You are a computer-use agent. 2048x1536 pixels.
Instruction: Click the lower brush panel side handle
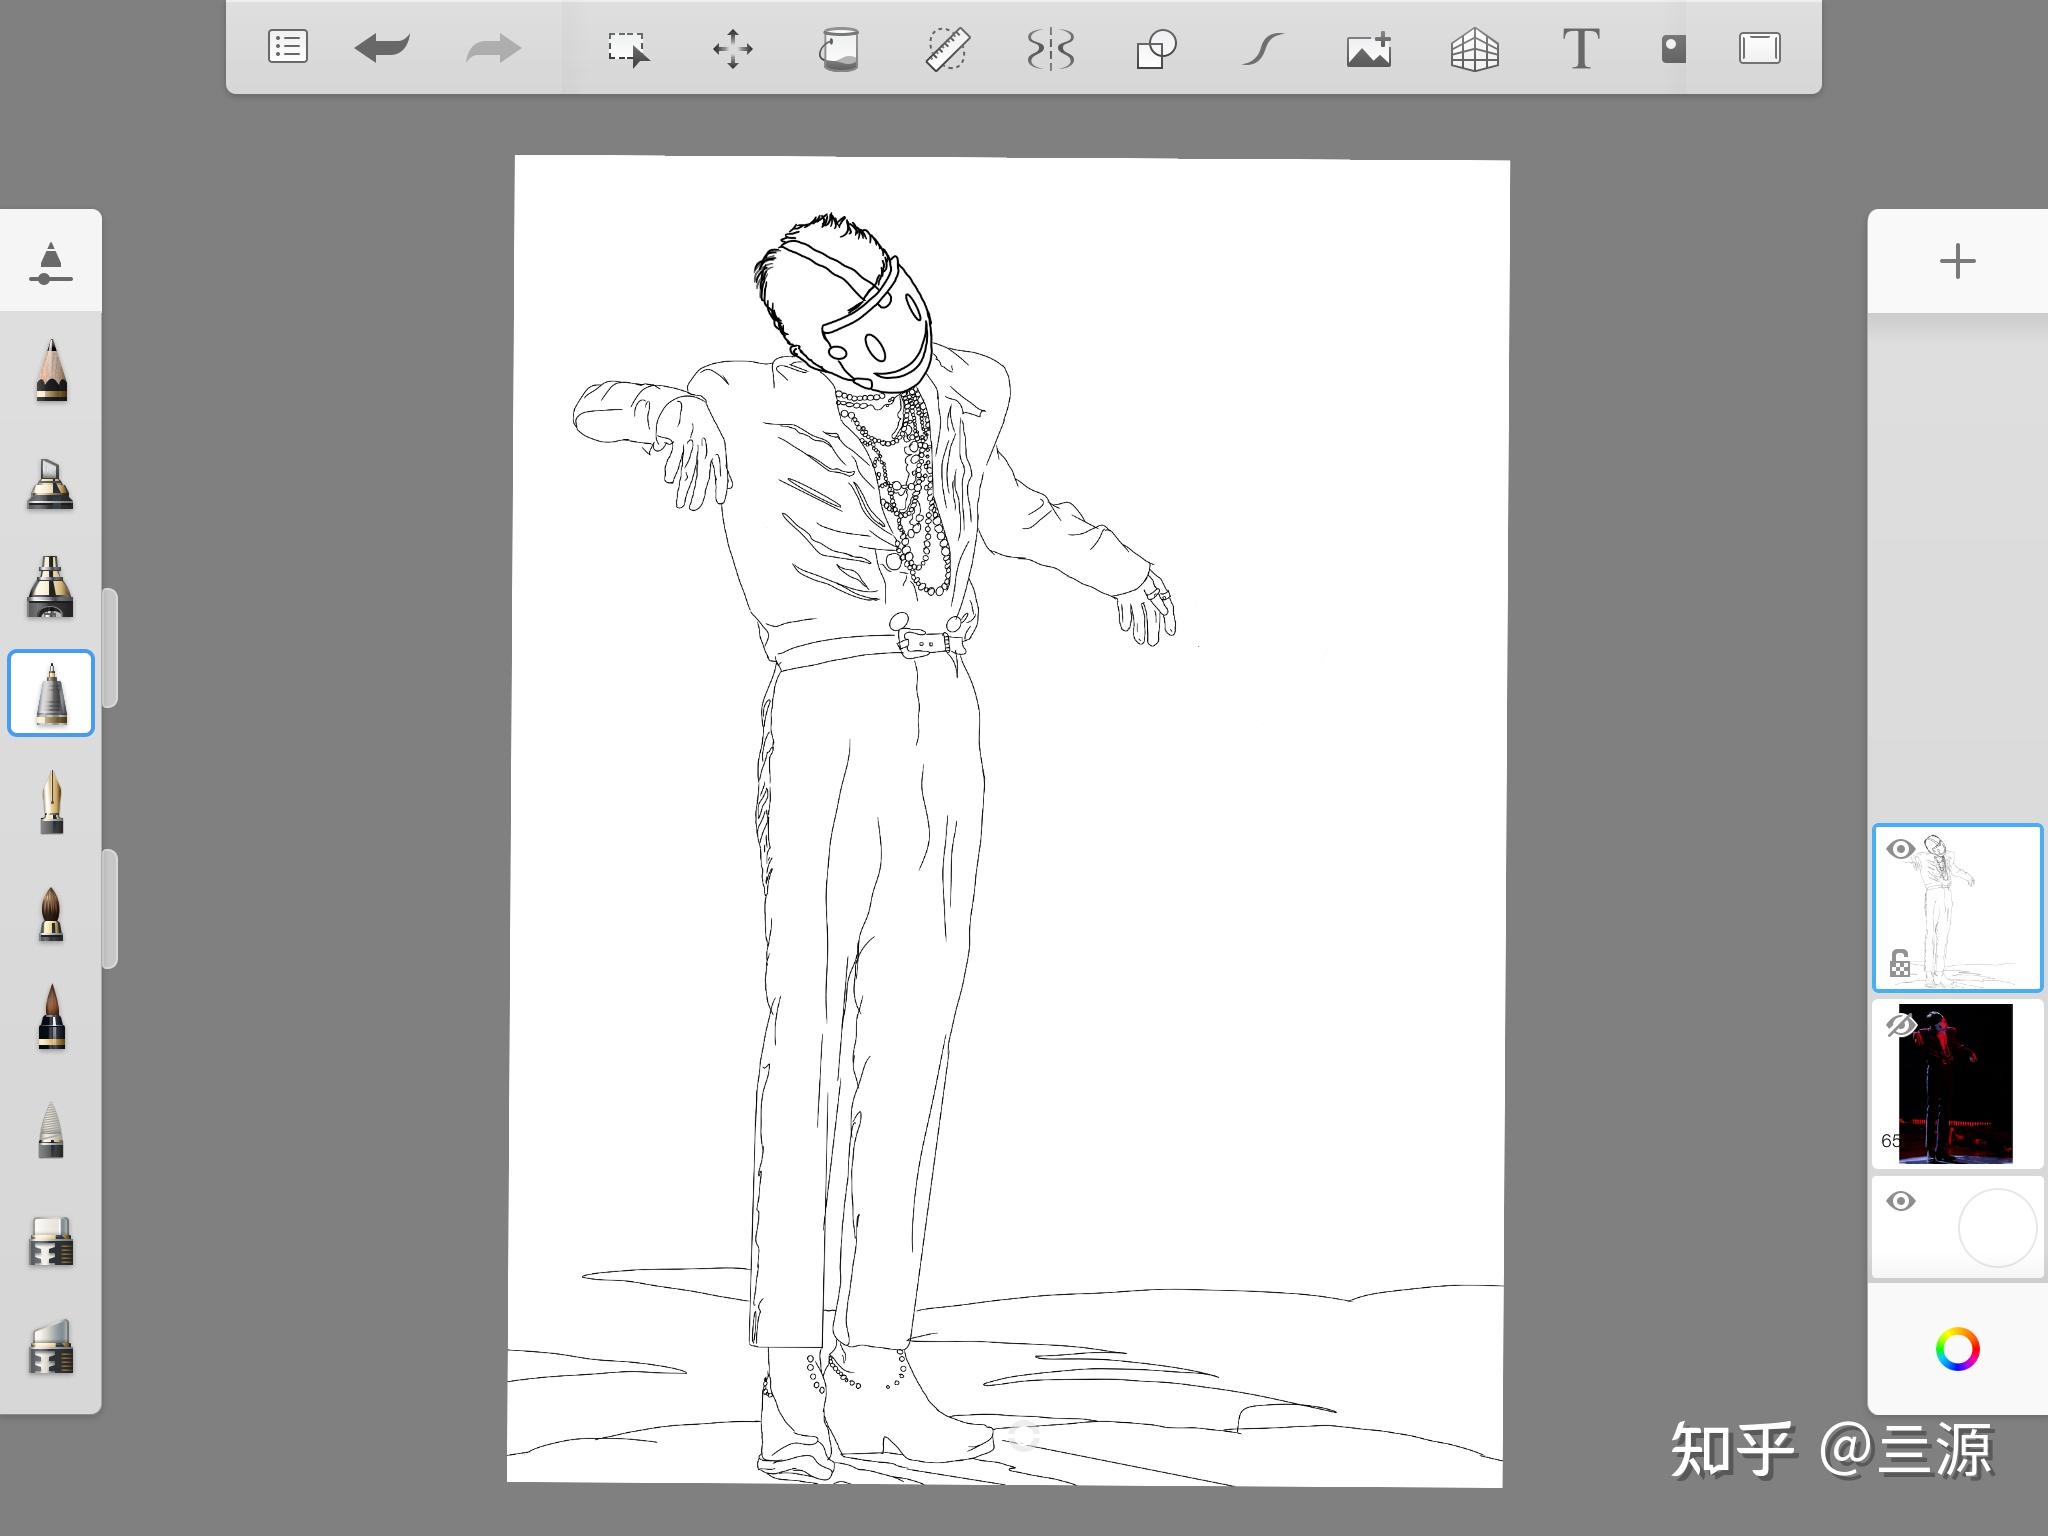pos(110,909)
